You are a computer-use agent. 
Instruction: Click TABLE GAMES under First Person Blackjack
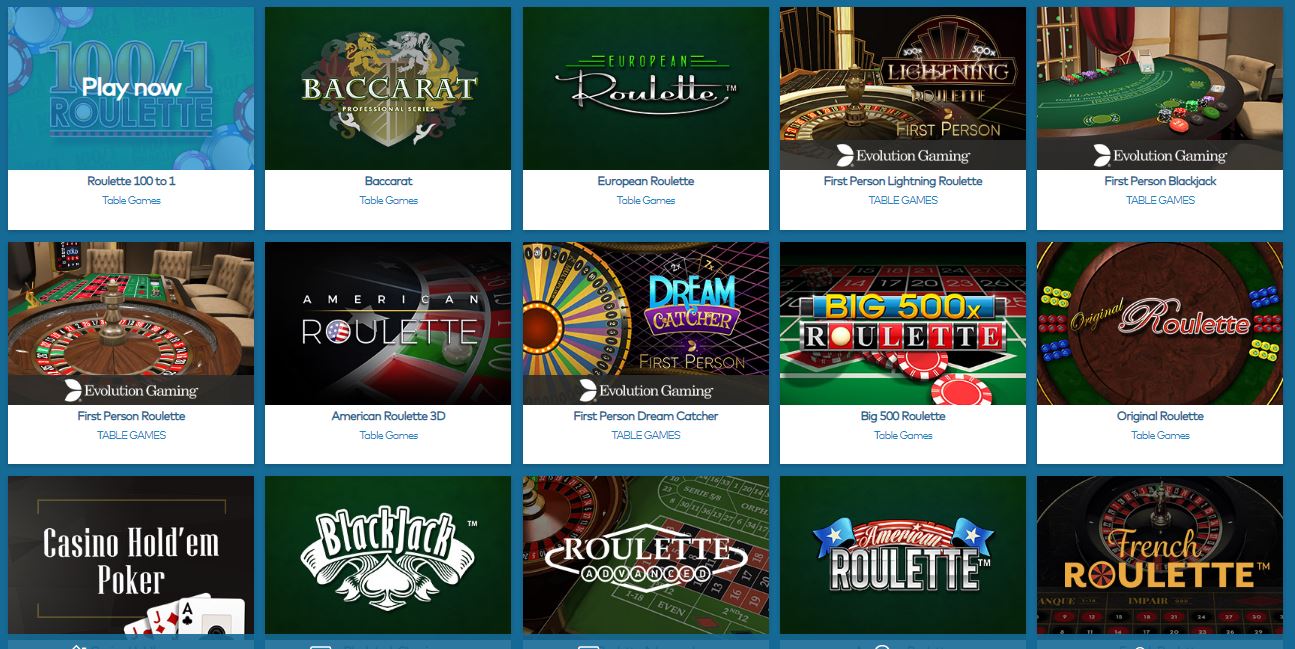point(1160,200)
